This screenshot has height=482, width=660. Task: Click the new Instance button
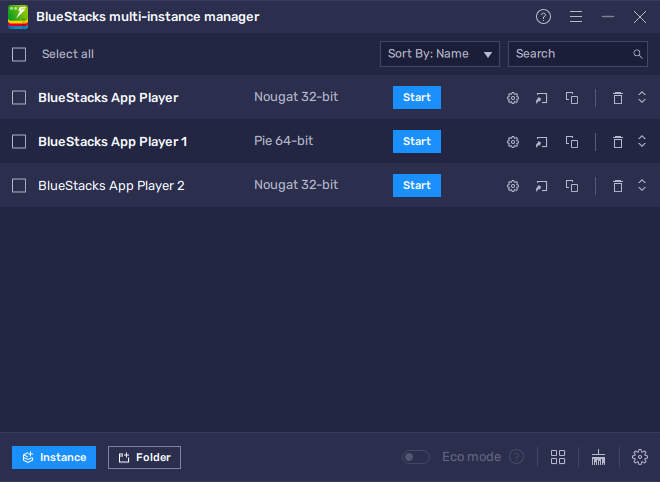coord(54,458)
